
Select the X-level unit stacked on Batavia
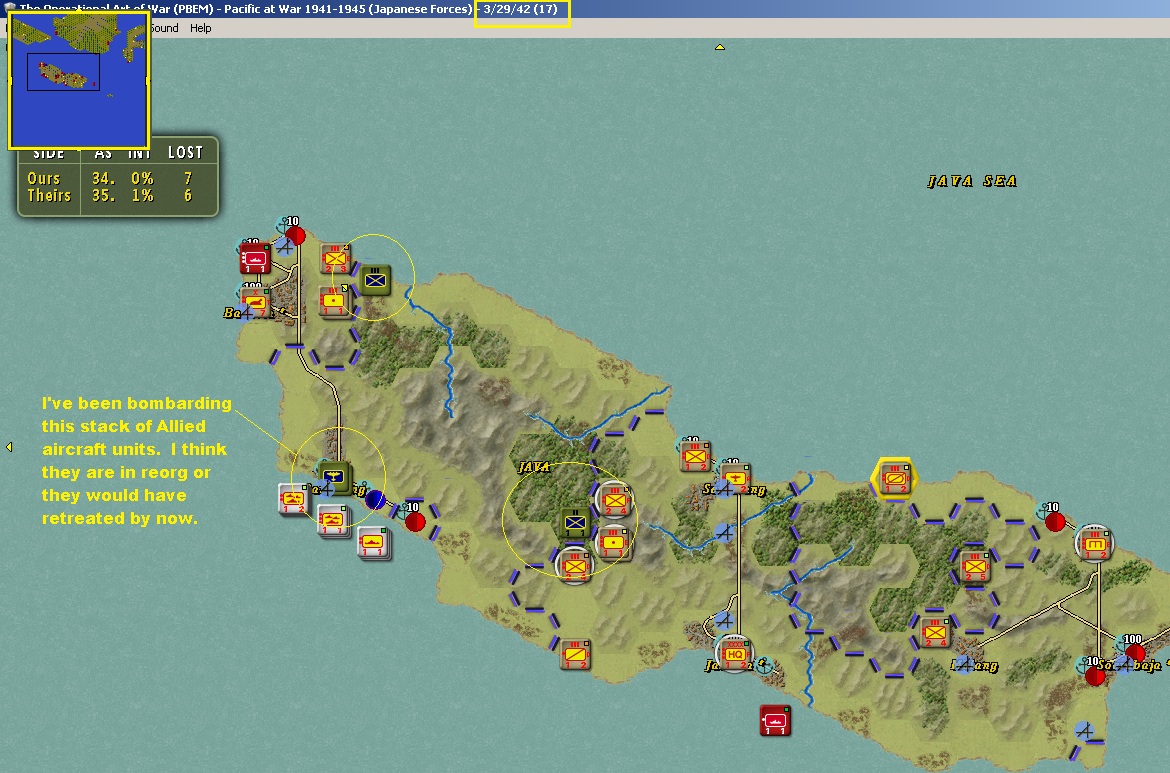255,302
